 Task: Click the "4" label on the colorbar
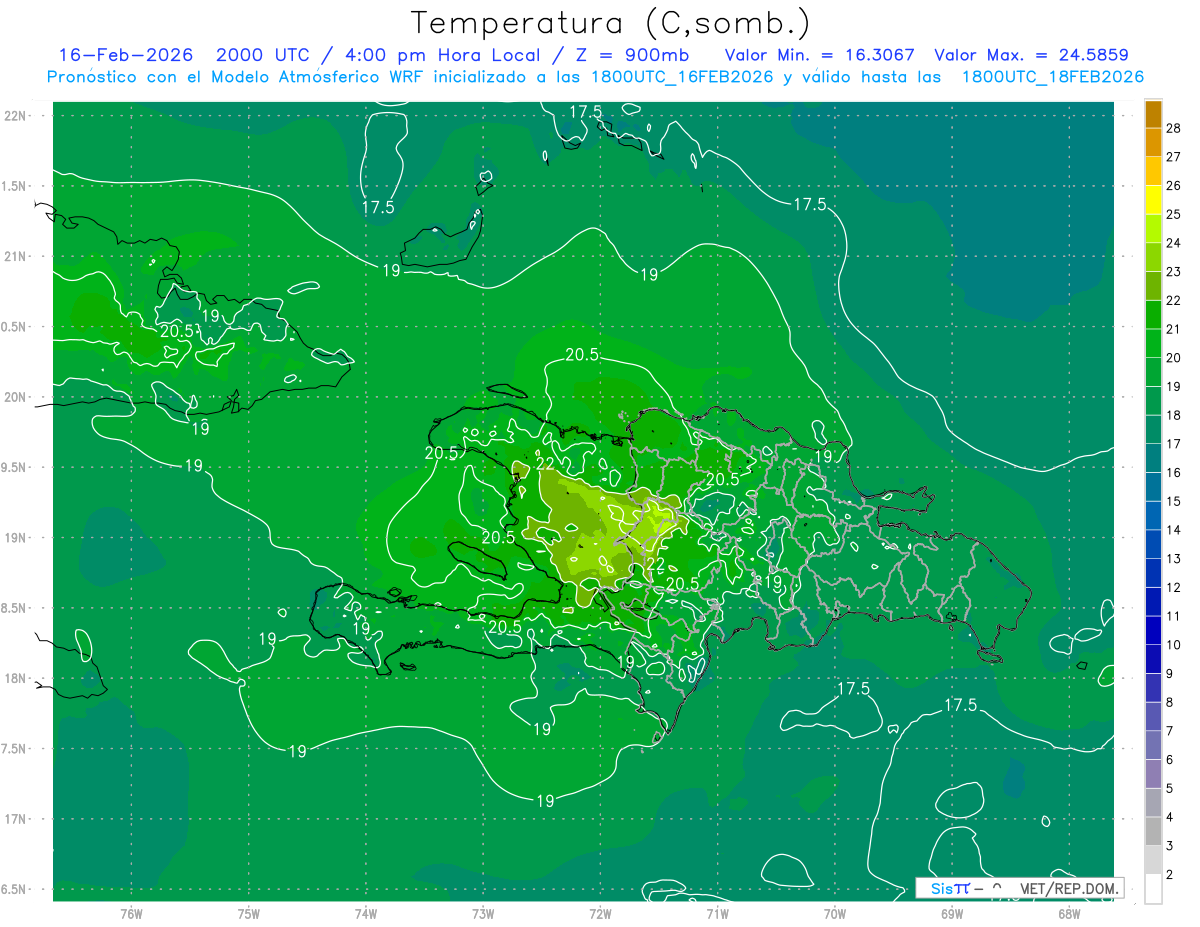coord(1170,817)
